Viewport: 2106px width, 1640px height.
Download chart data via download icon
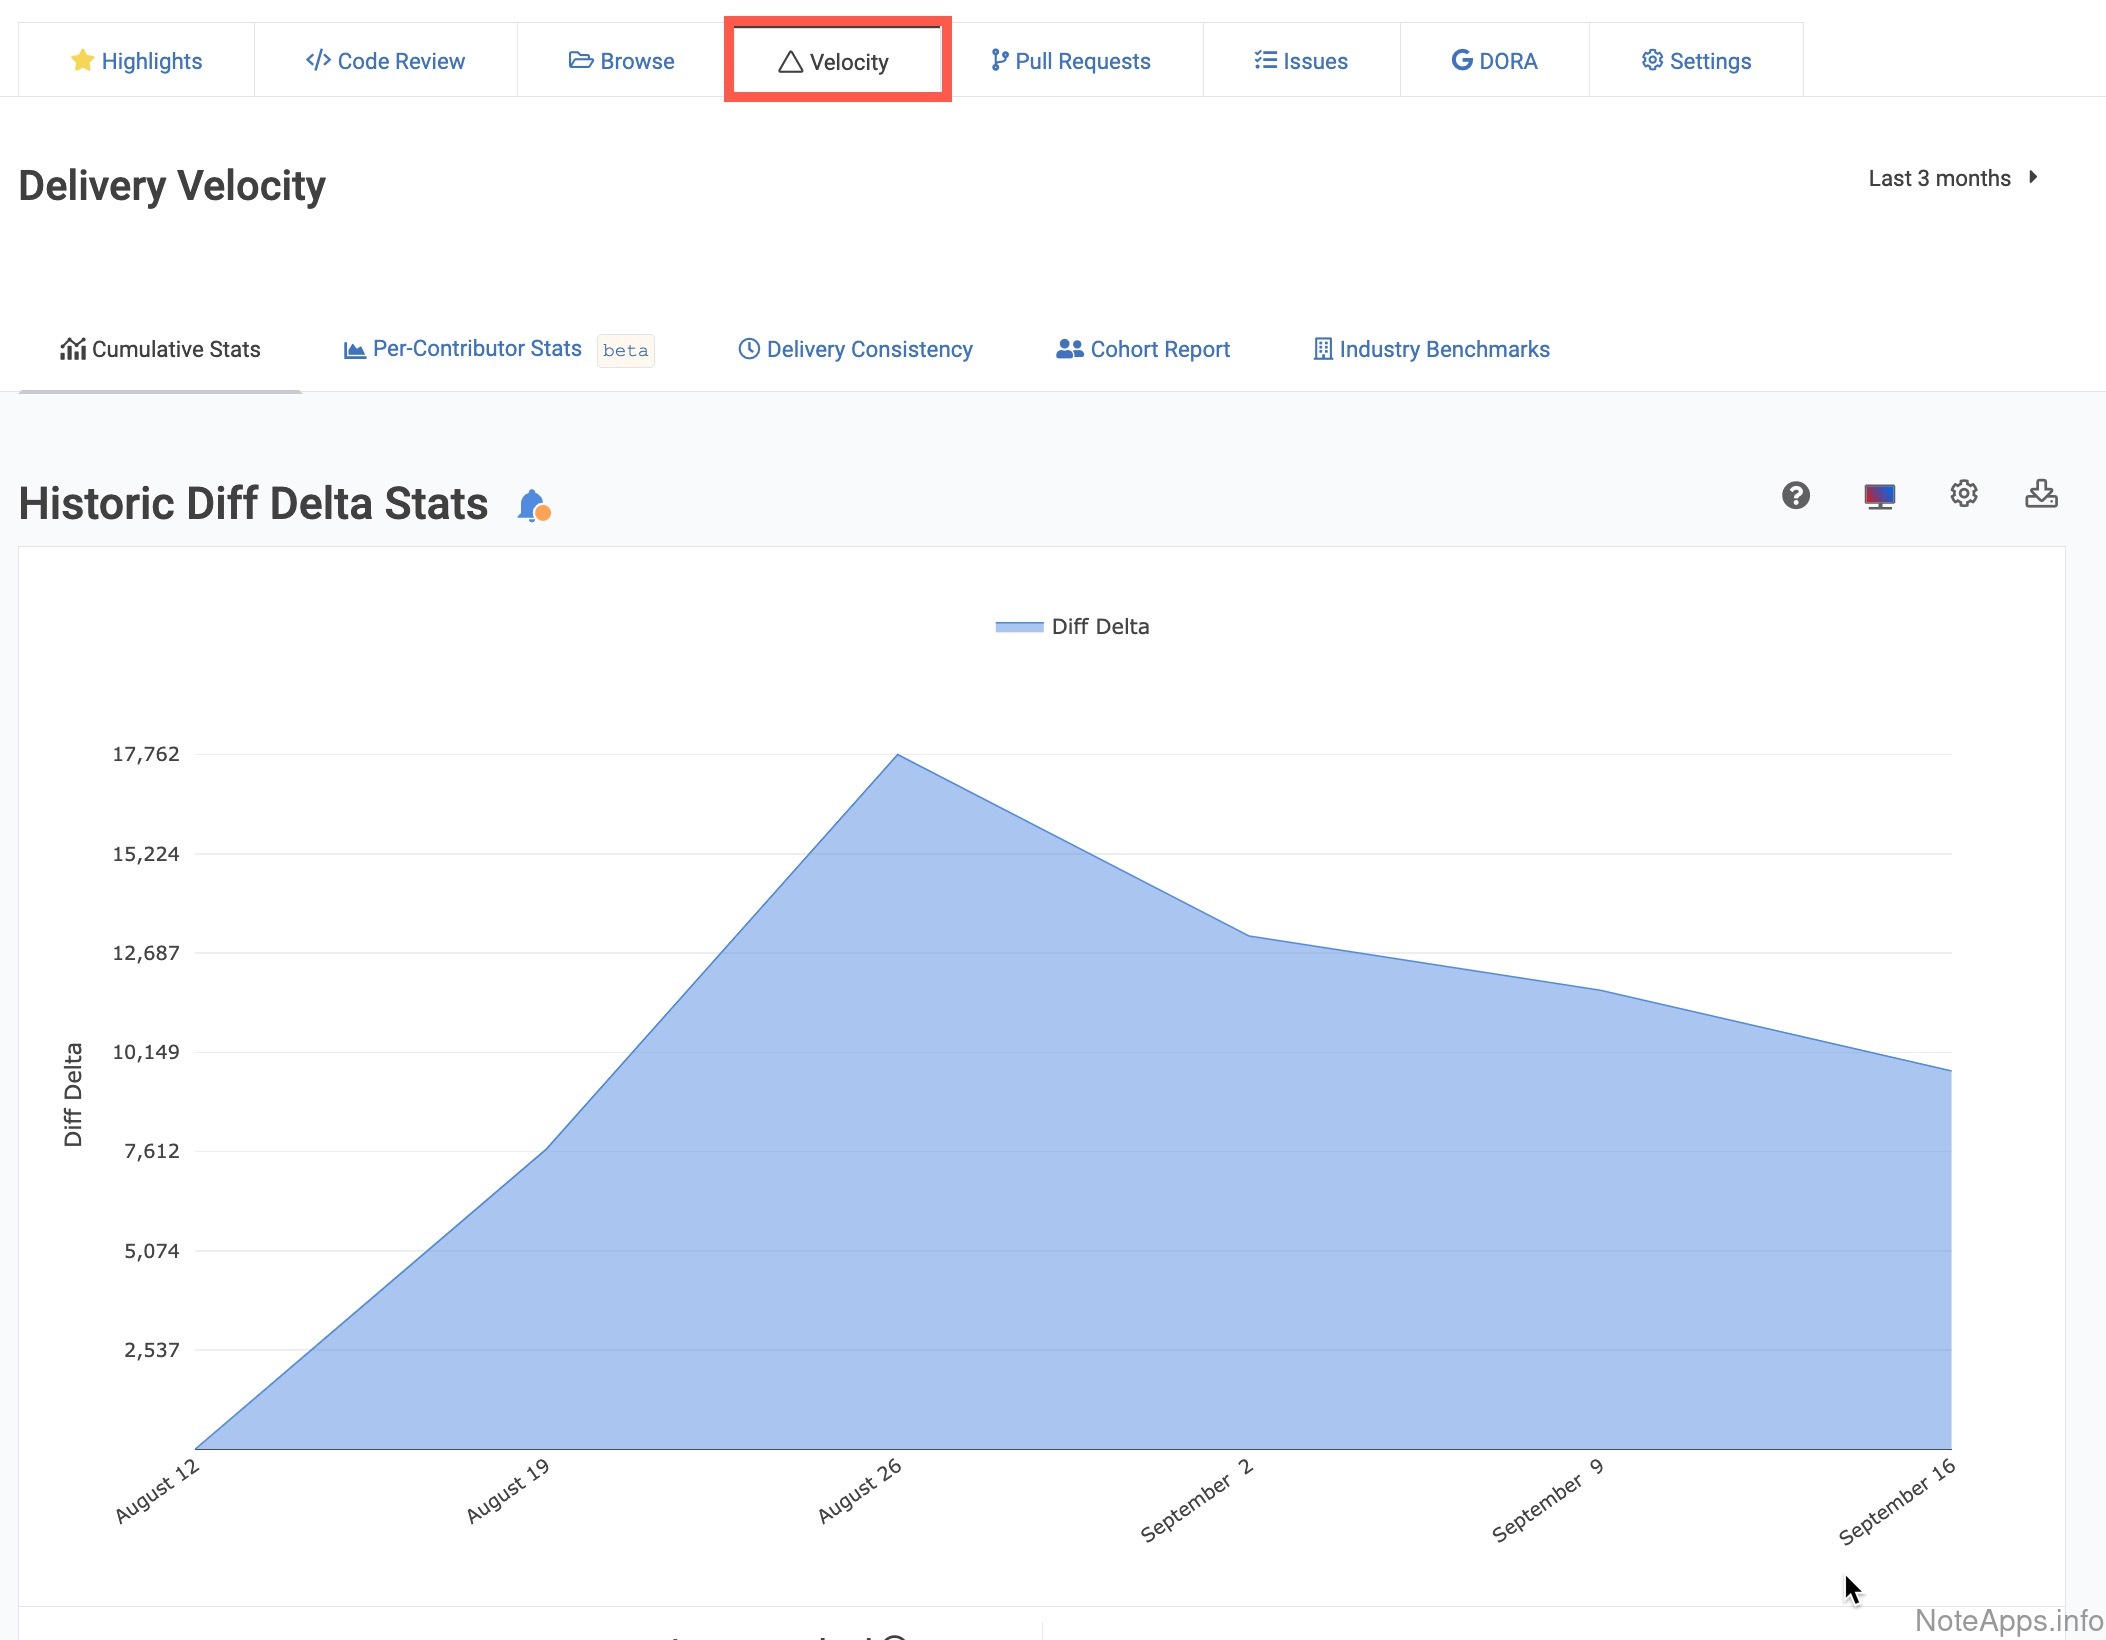2040,494
